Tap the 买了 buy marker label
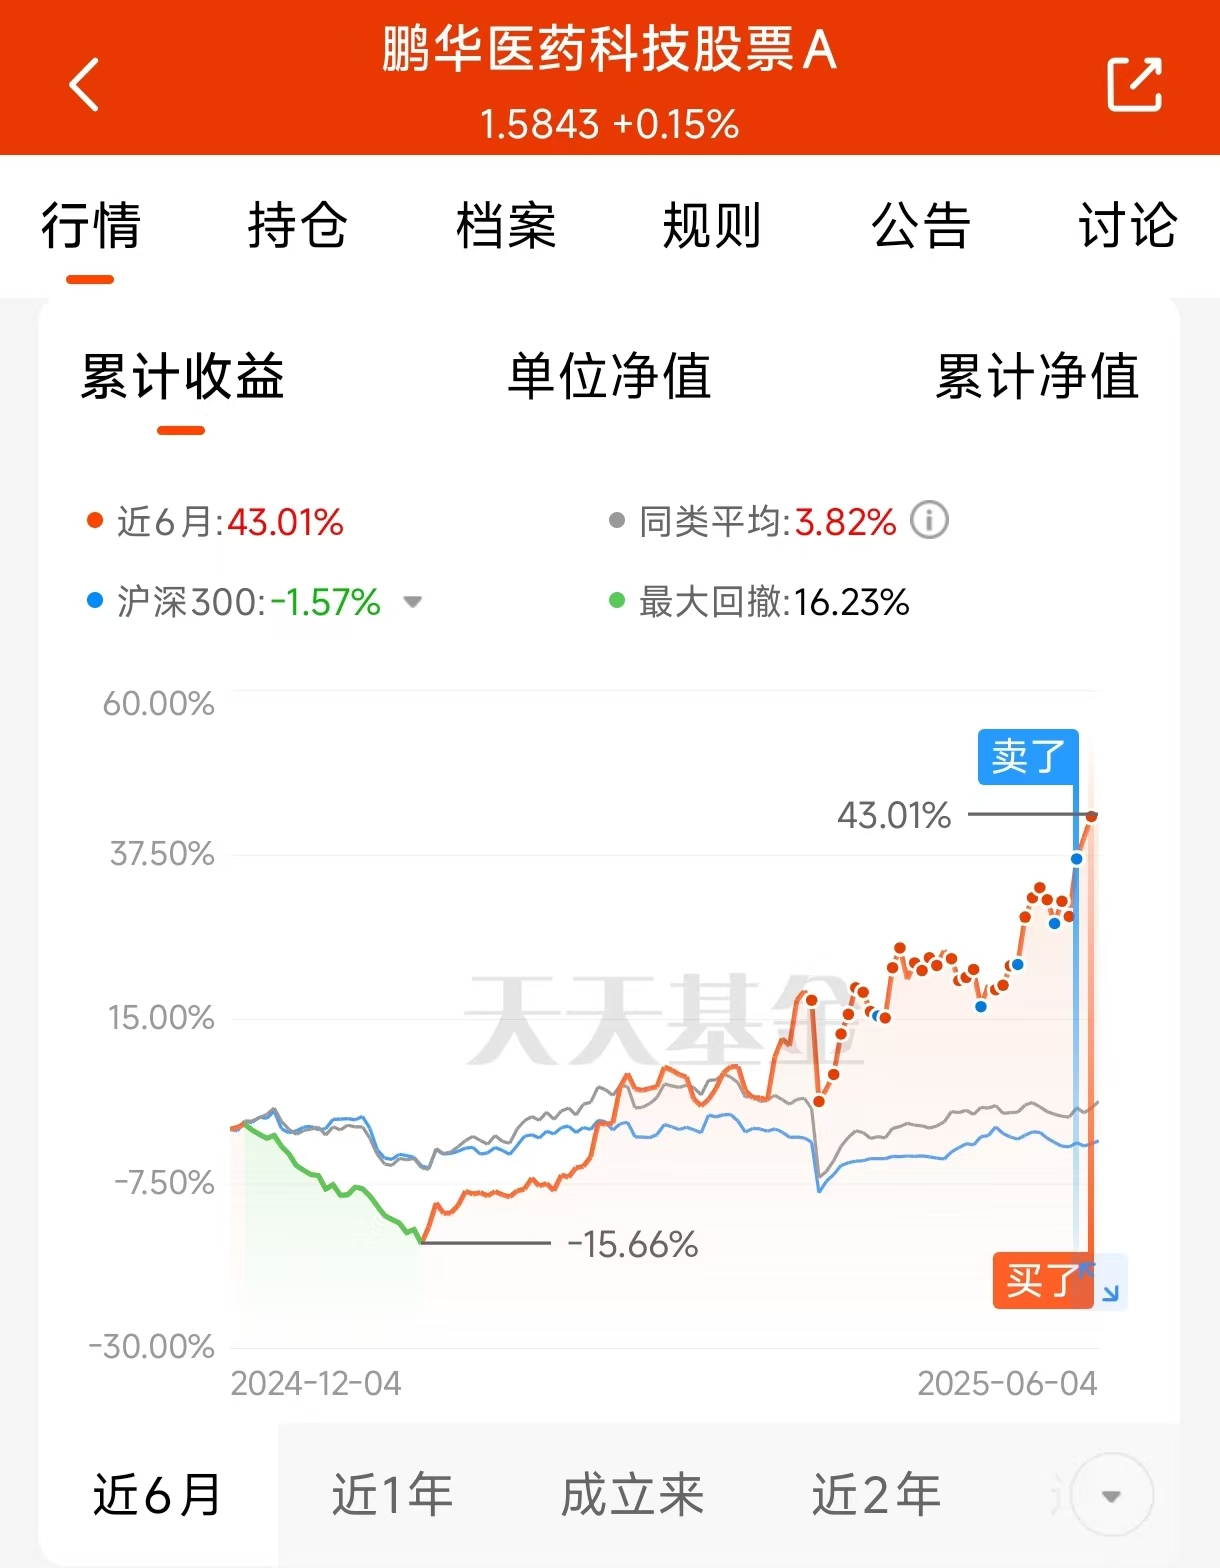Viewport: 1220px width, 1568px height. coord(1042,1280)
